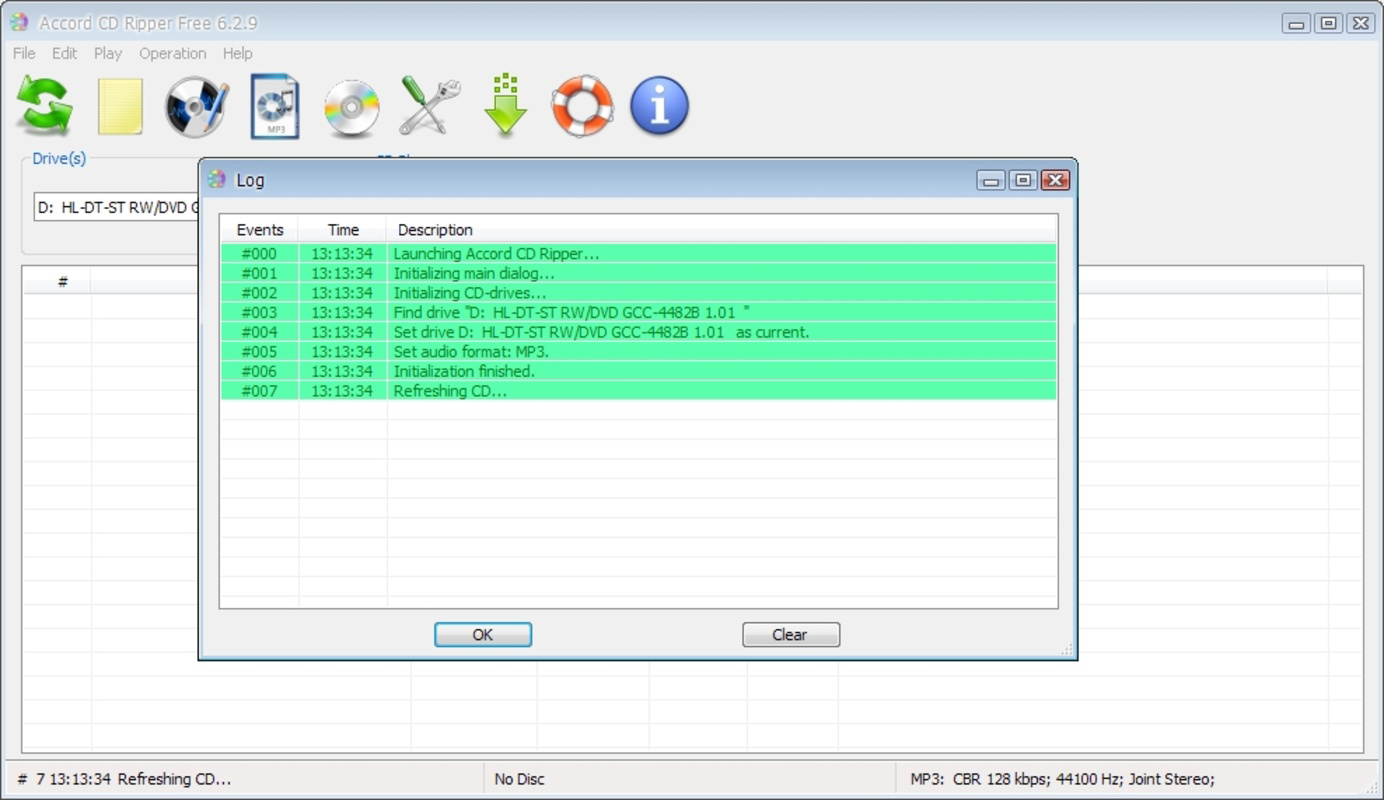This screenshot has width=1384, height=800.
Task: Select log row 'Initializing main dialog…'
Action: (639, 273)
